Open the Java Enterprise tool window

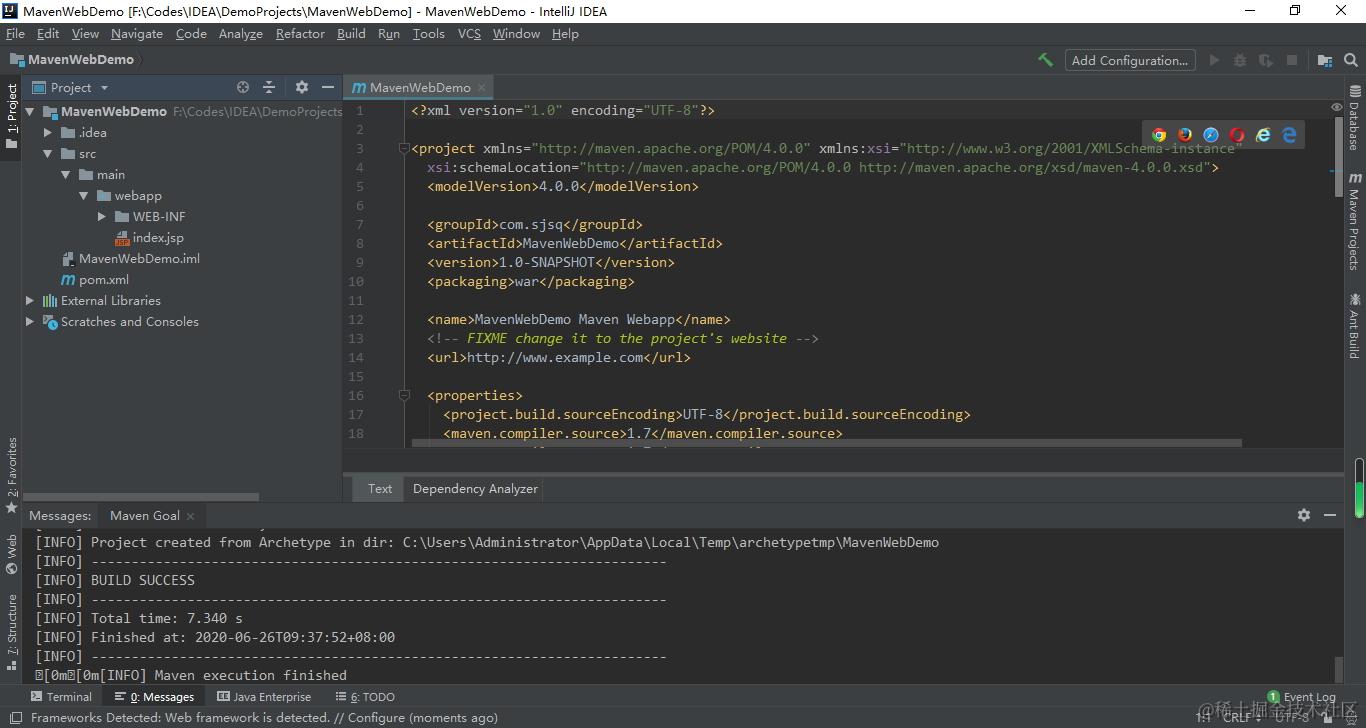click(264, 697)
